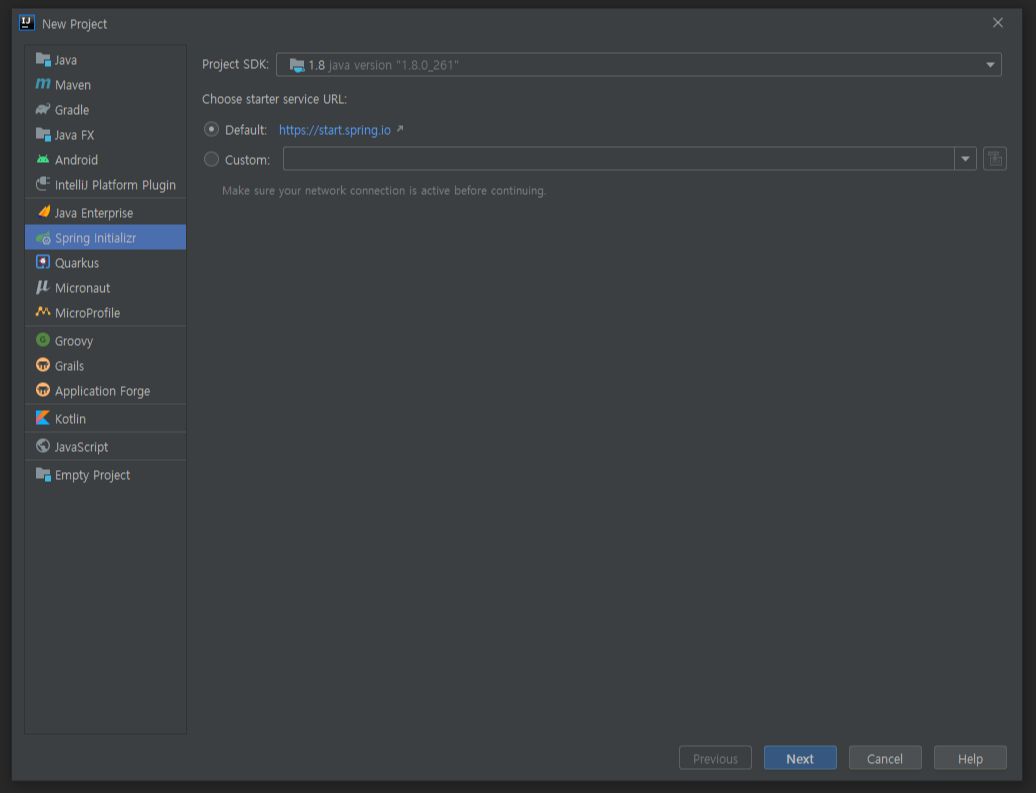Open the Project SDK dropdown arrow

pyautogui.click(x=990, y=65)
